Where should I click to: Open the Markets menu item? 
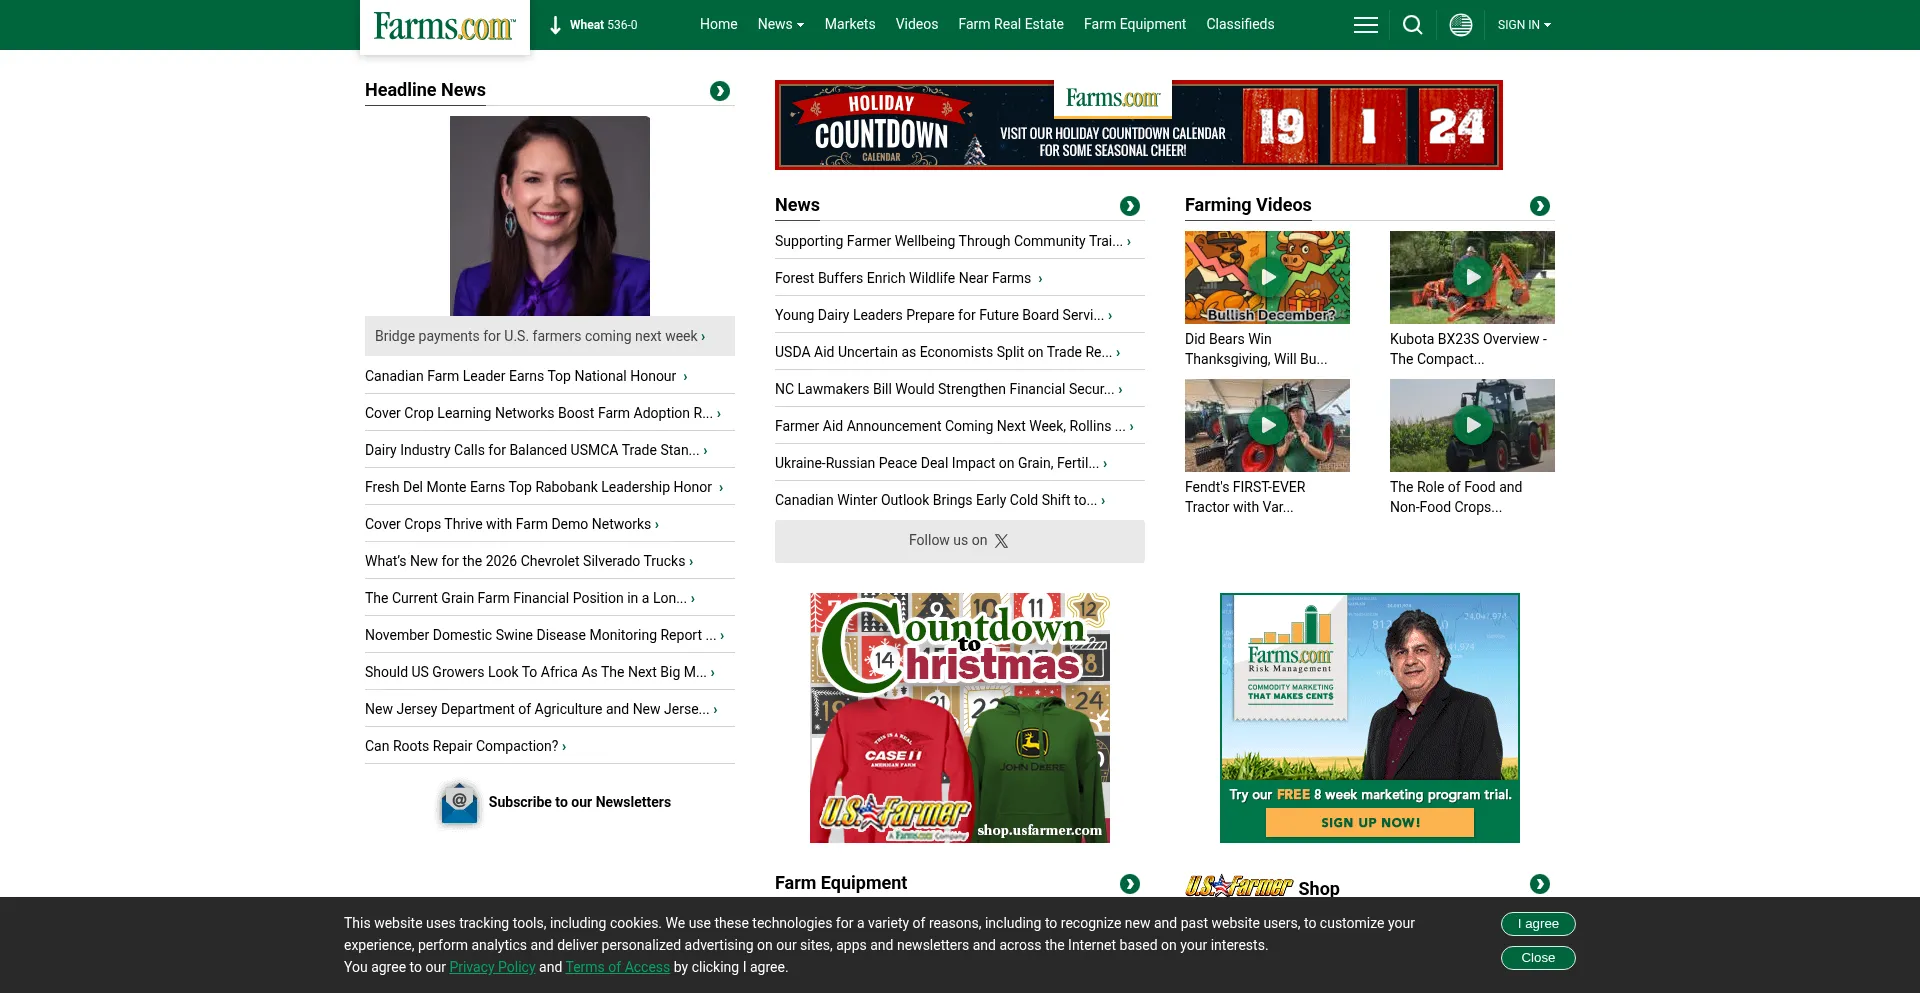(x=849, y=25)
